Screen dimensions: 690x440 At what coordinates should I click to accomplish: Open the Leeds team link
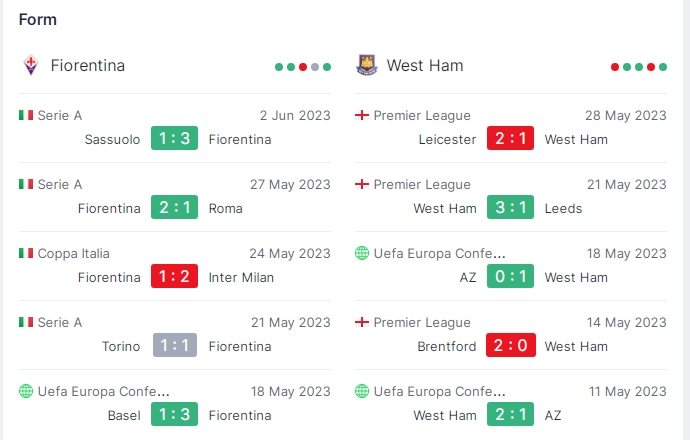[563, 208]
